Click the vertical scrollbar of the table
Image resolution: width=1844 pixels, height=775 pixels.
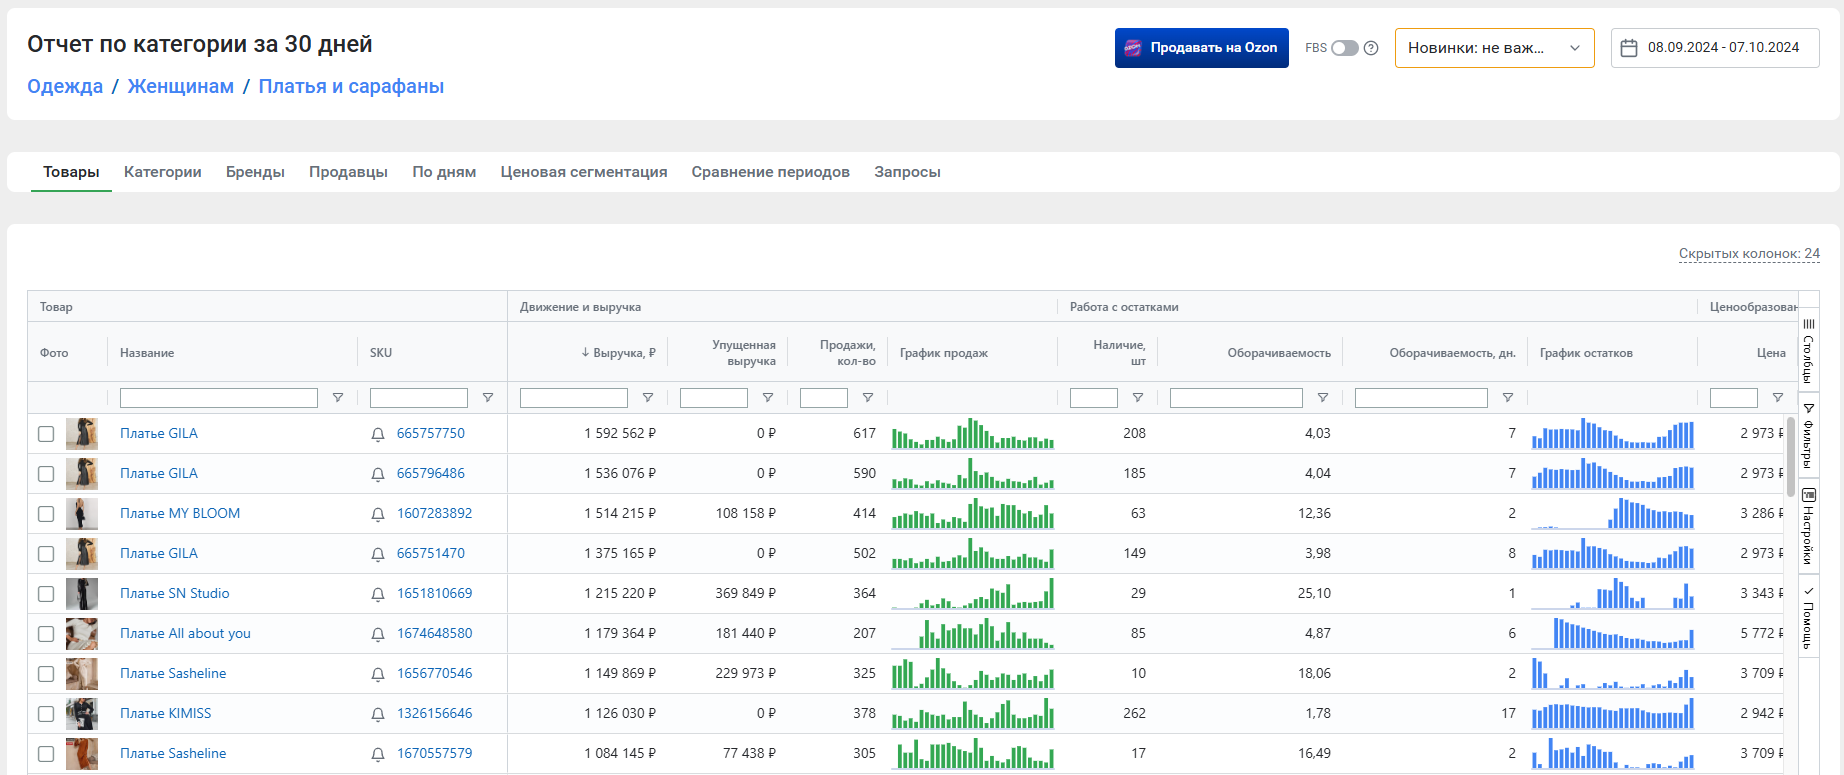tap(1790, 455)
